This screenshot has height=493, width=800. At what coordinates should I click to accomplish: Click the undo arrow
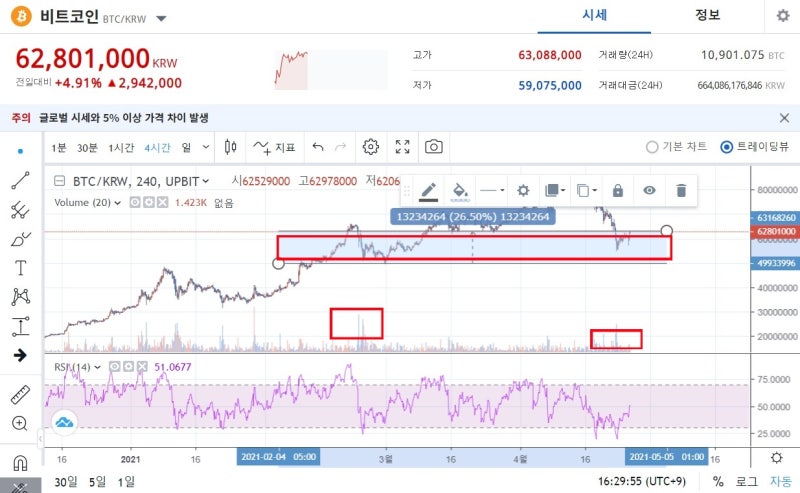click(x=318, y=147)
